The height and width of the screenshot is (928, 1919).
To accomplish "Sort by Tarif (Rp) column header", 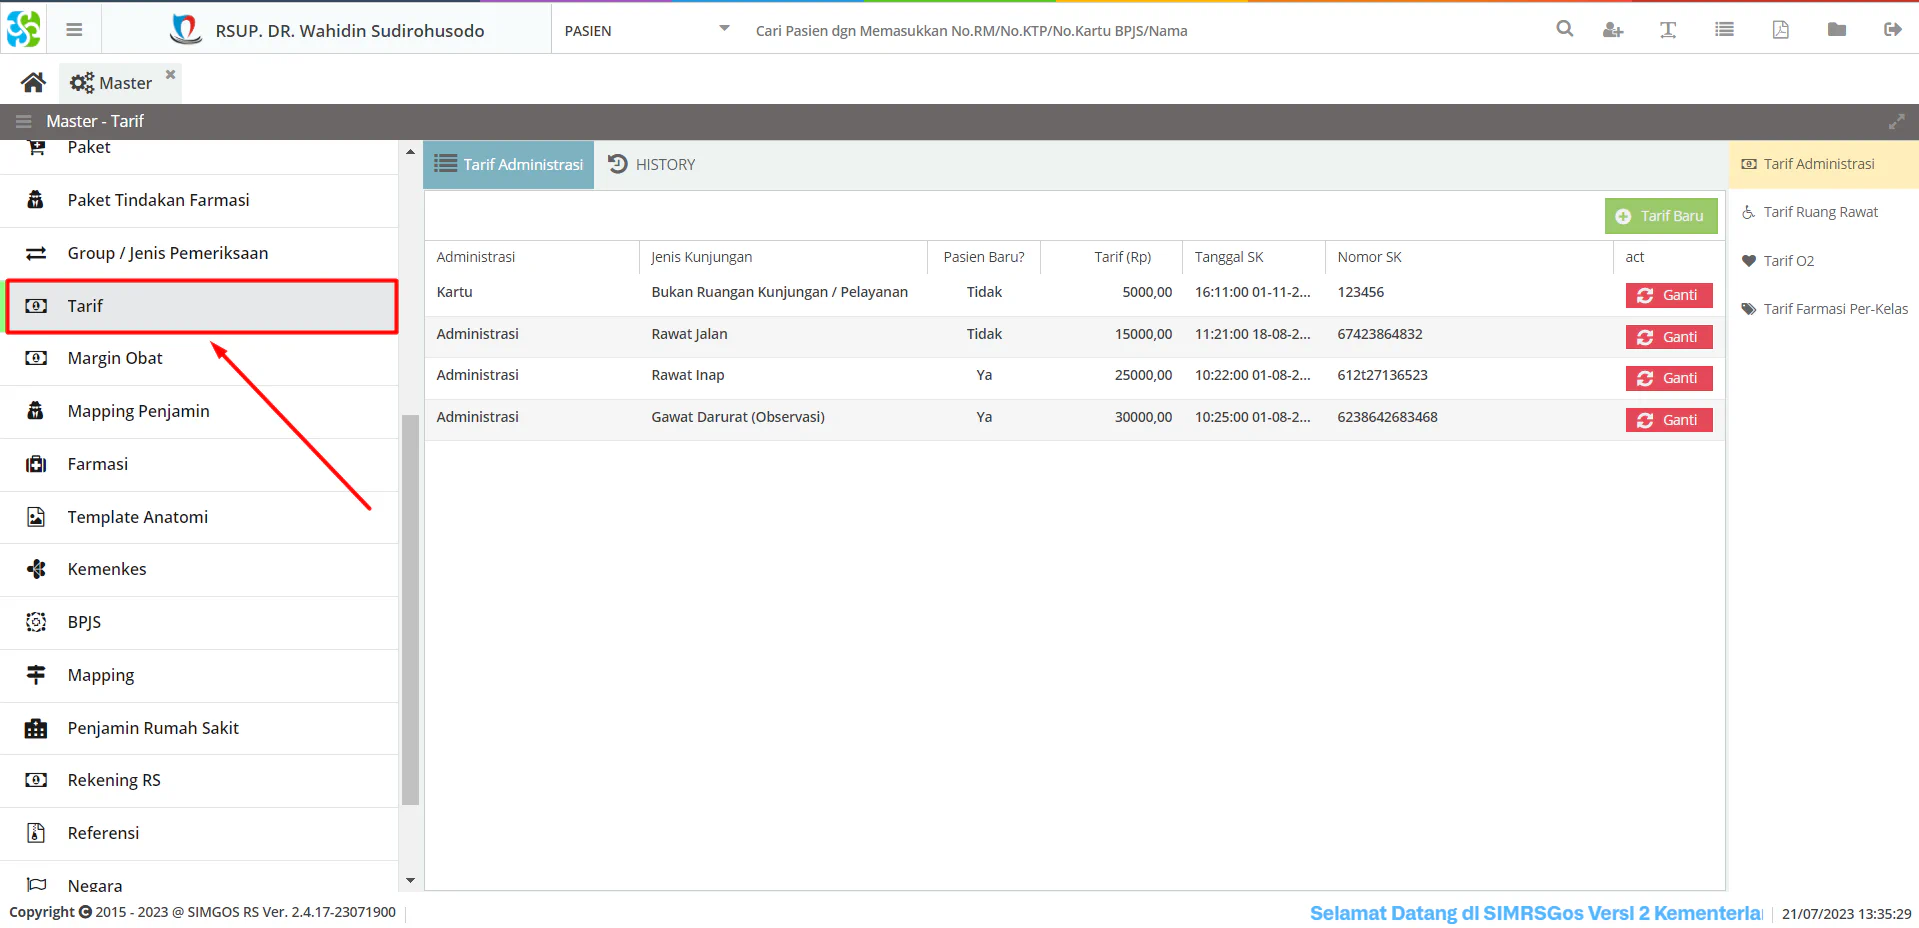I will 1111,257.
